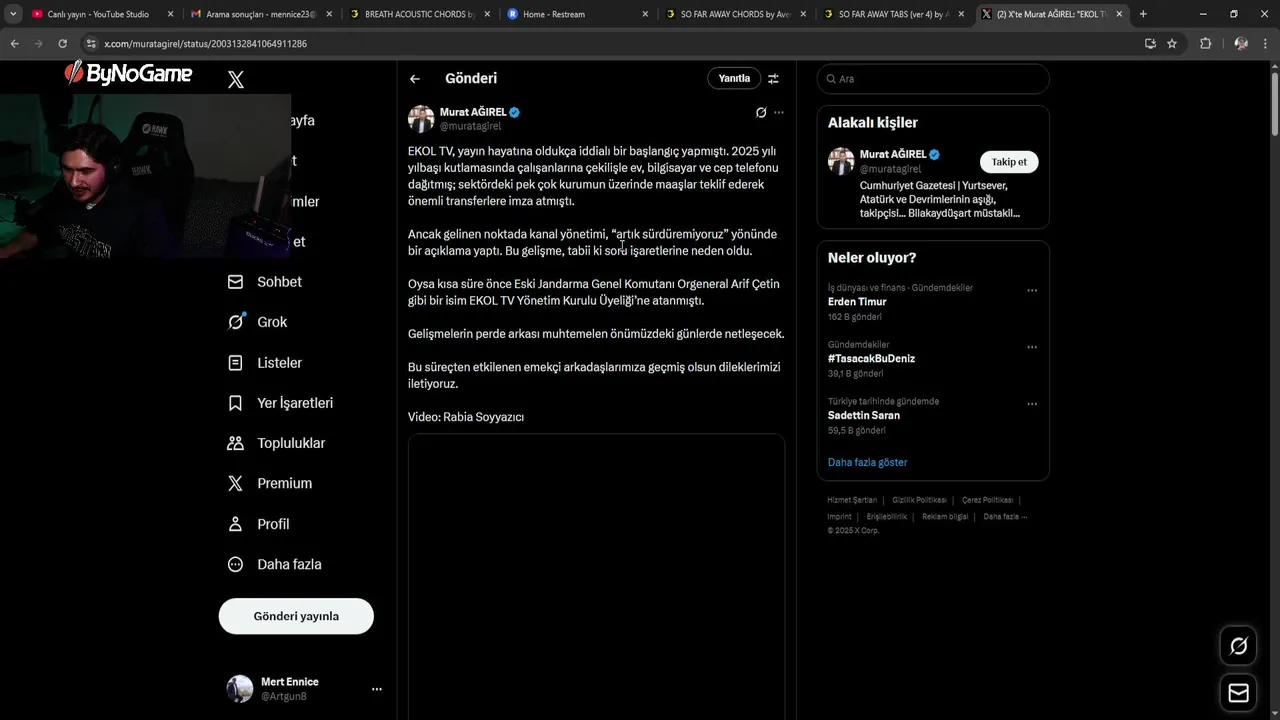Expand footer Daha fazla options
This screenshot has height=720, width=1280.
1005,517
